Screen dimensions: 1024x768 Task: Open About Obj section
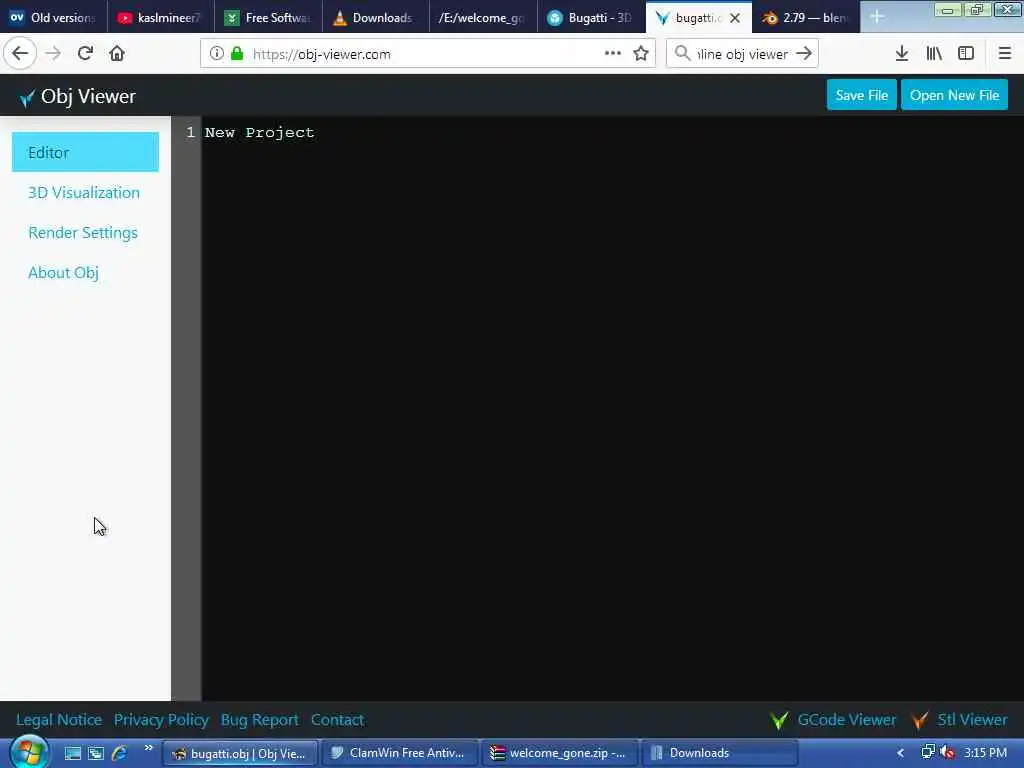coord(63,273)
